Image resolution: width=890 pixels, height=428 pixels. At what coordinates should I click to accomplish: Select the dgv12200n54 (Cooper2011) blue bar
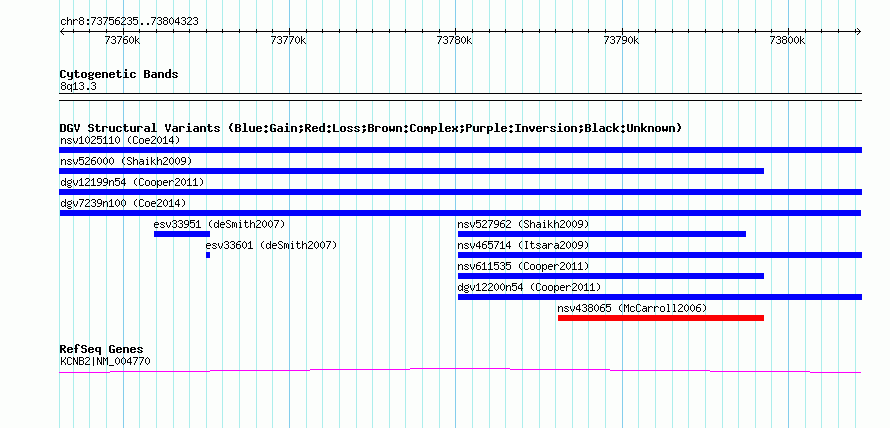click(660, 297)
